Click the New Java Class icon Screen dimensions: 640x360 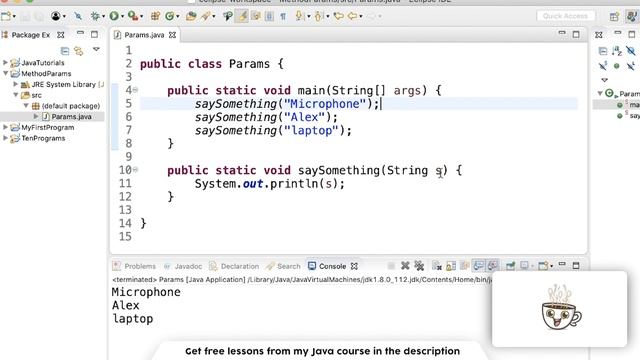pyautogui.click(x=169, y=16)
